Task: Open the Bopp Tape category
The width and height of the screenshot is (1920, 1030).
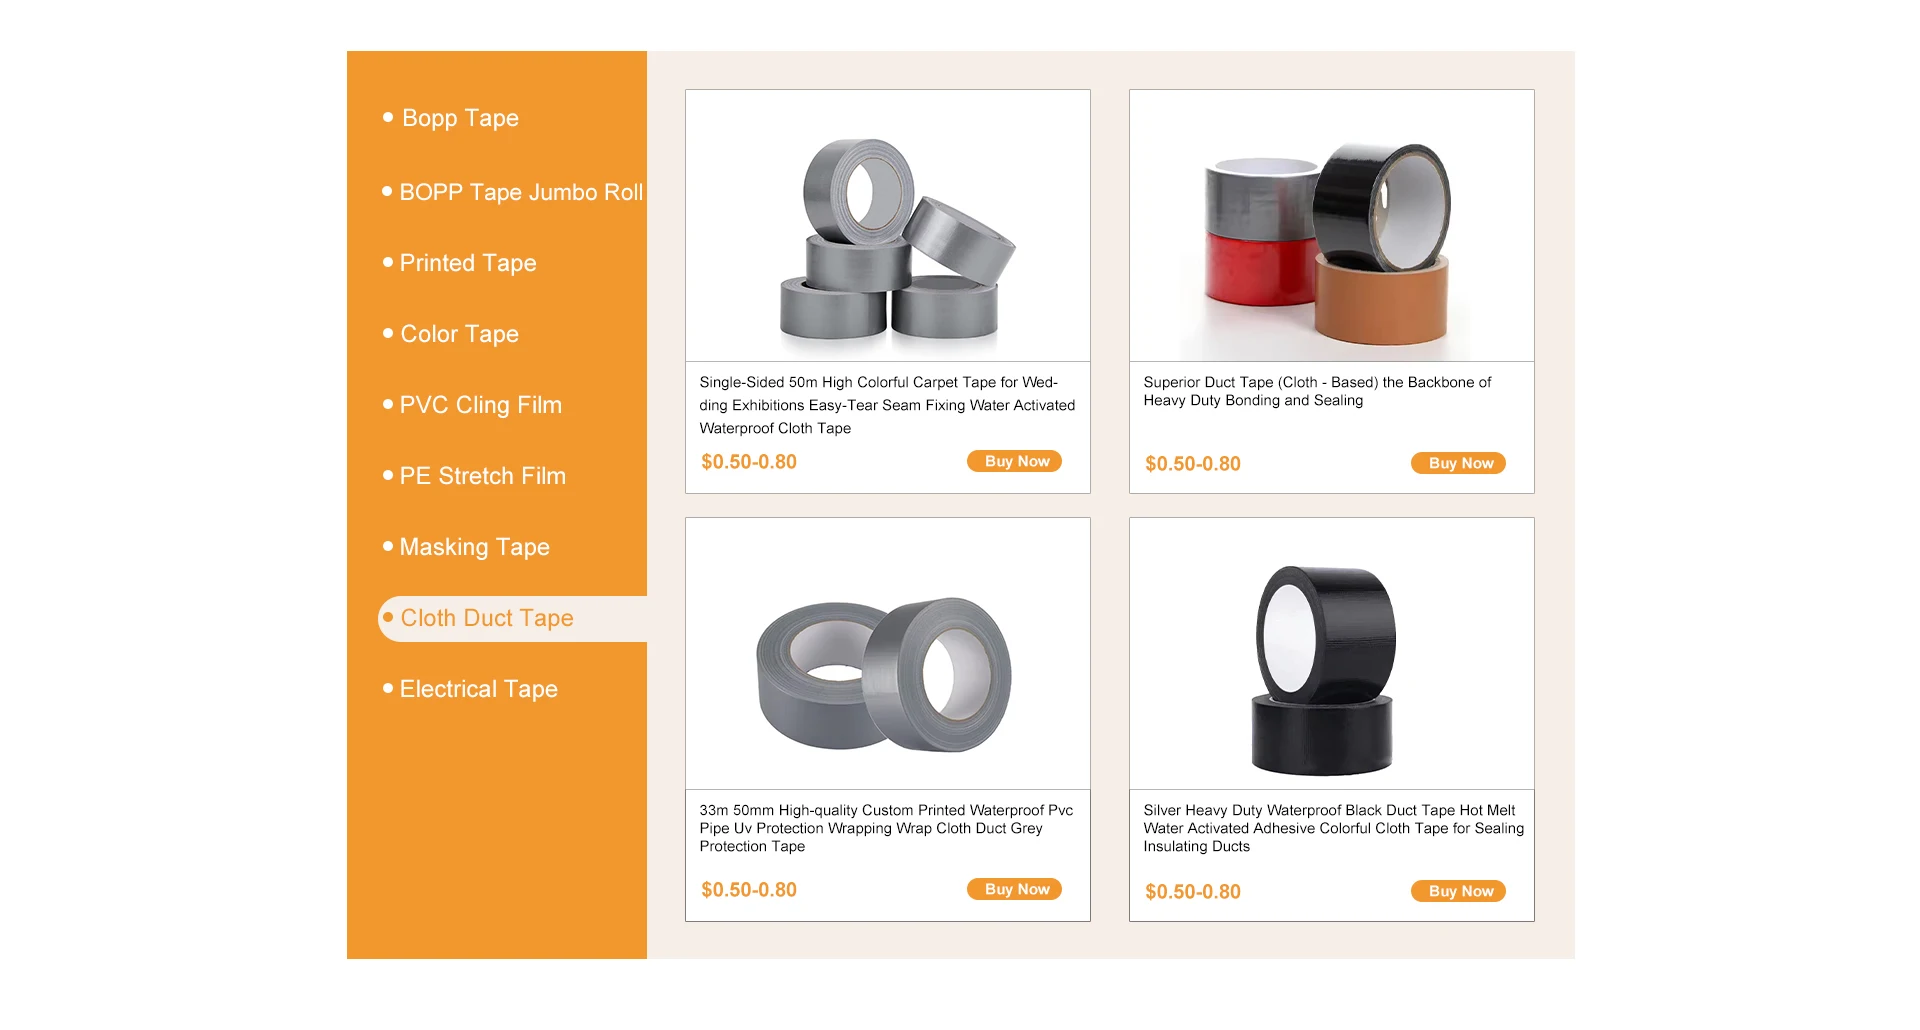Action: pyautogui.click(x=460, y=118)
